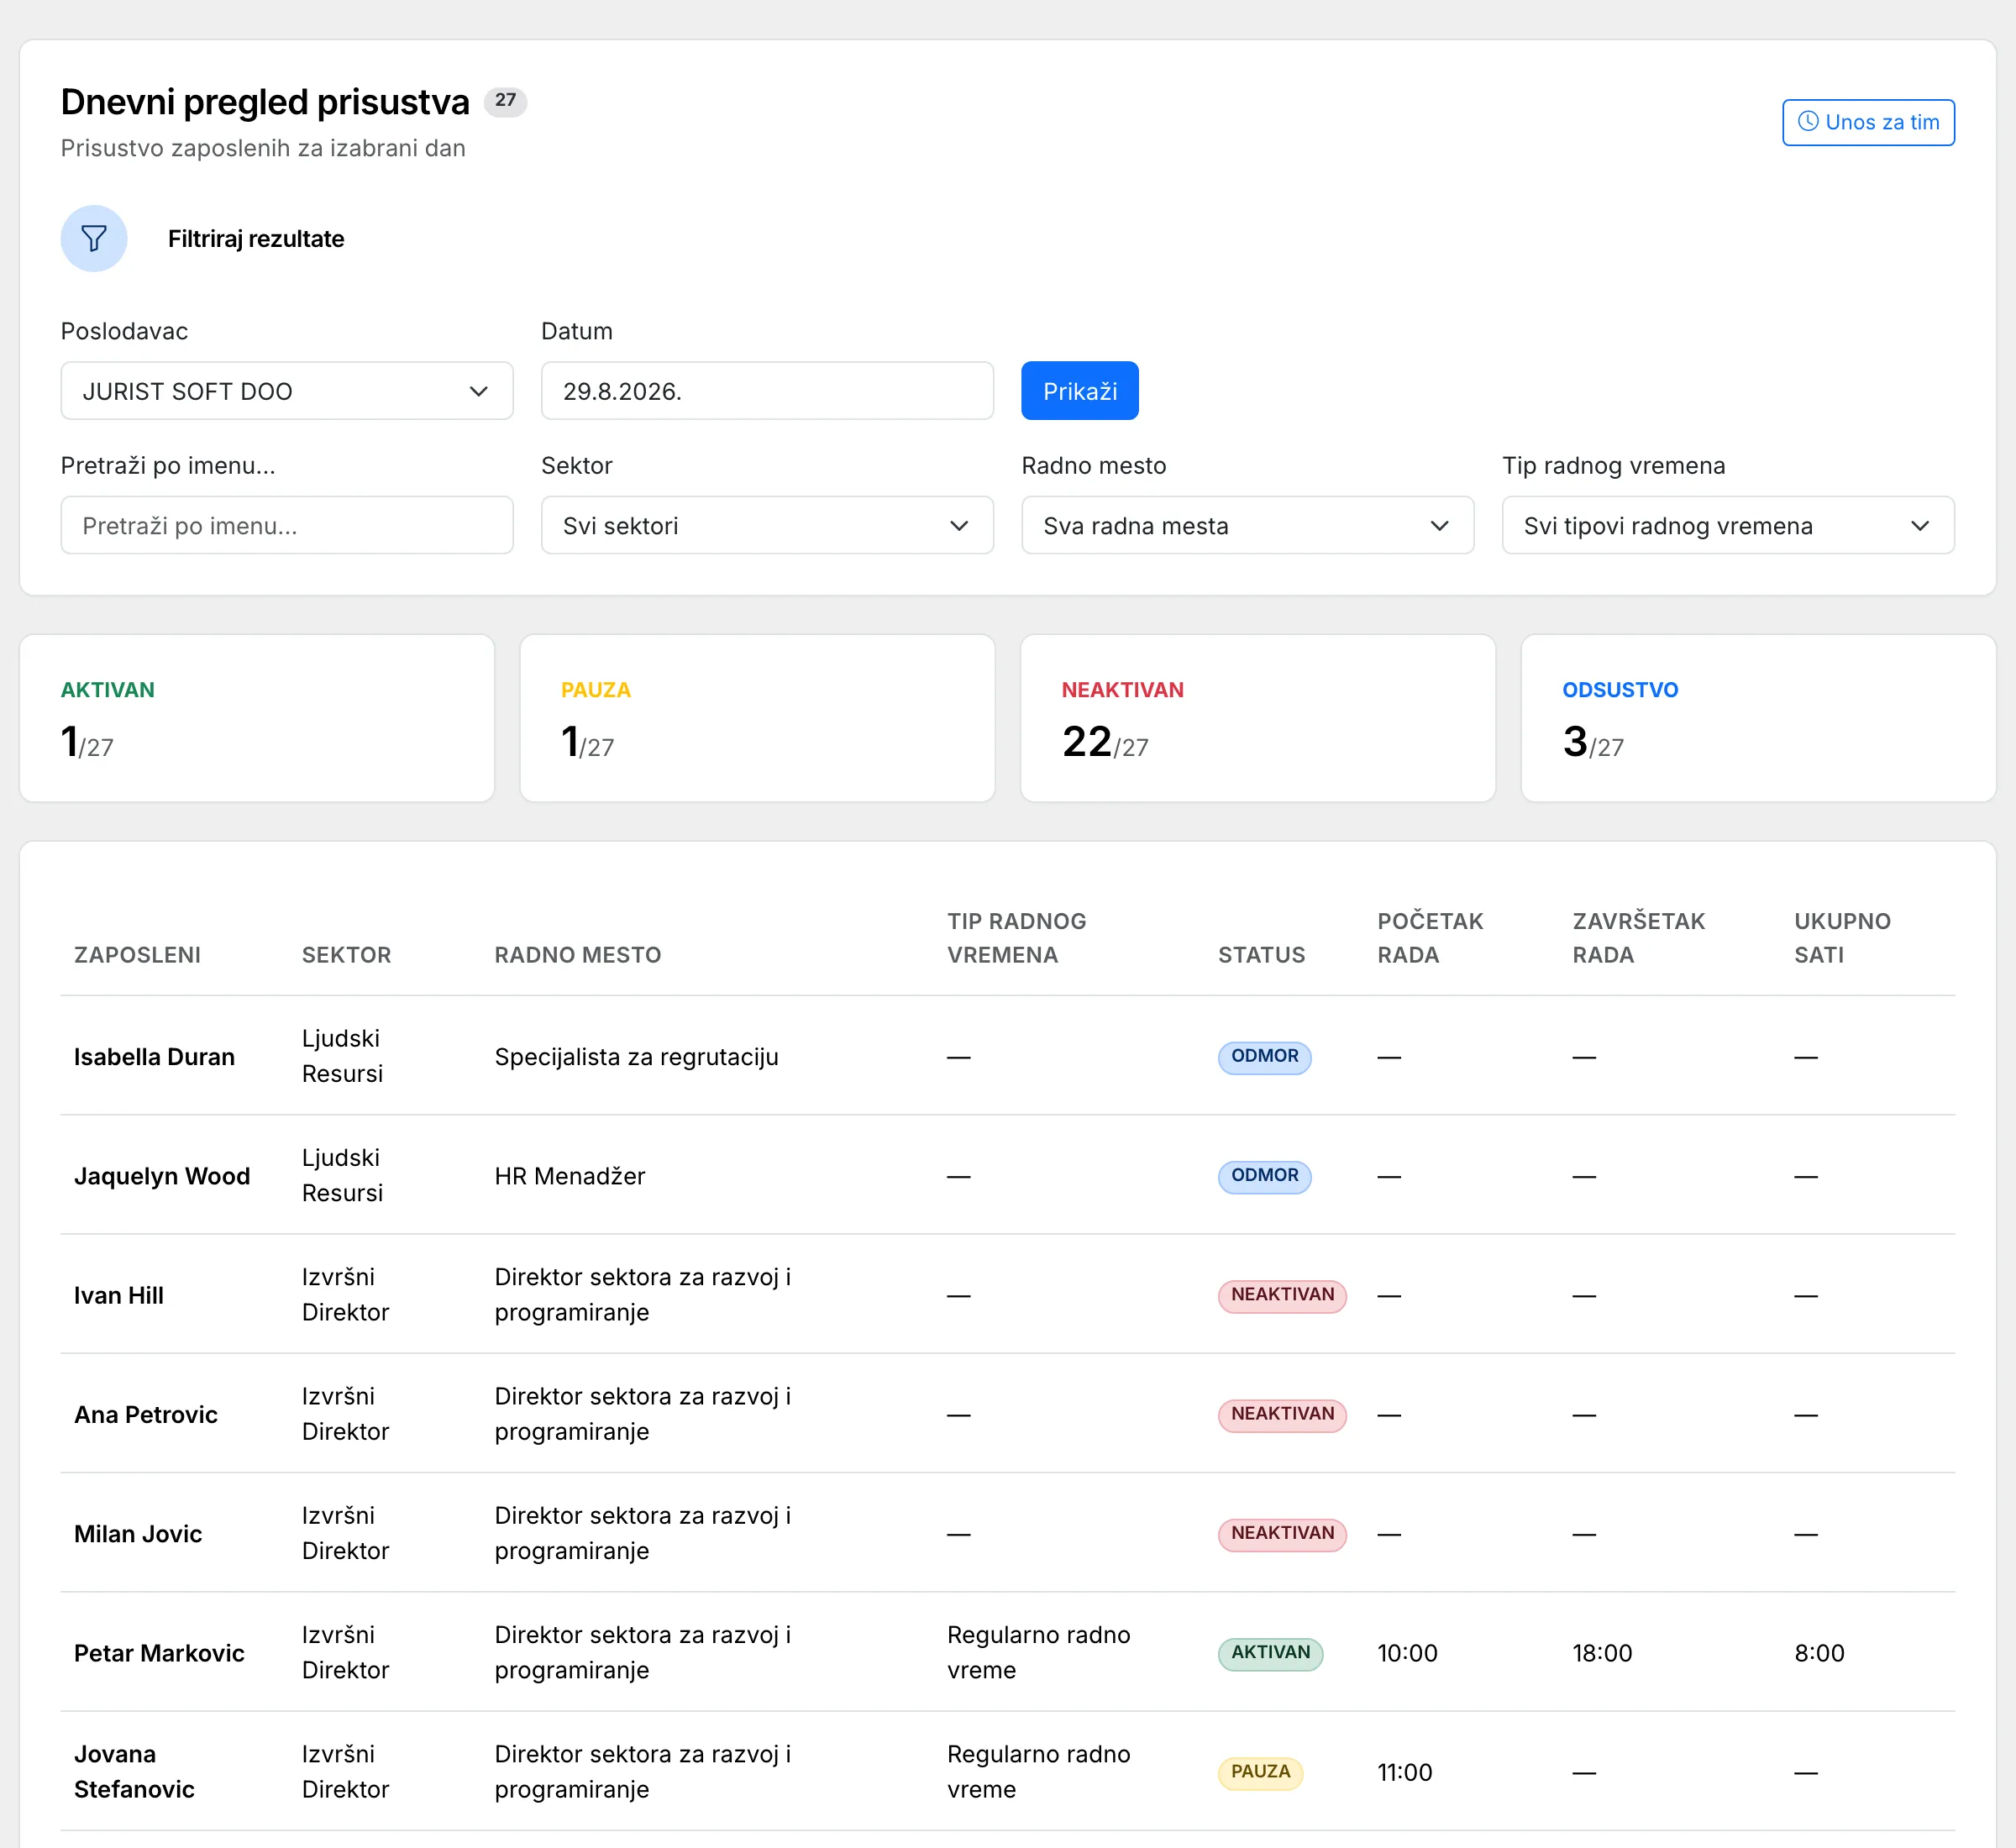The image size is (2016, 1848).
Task: Select the PAUZA summary card
Action: 757,718
